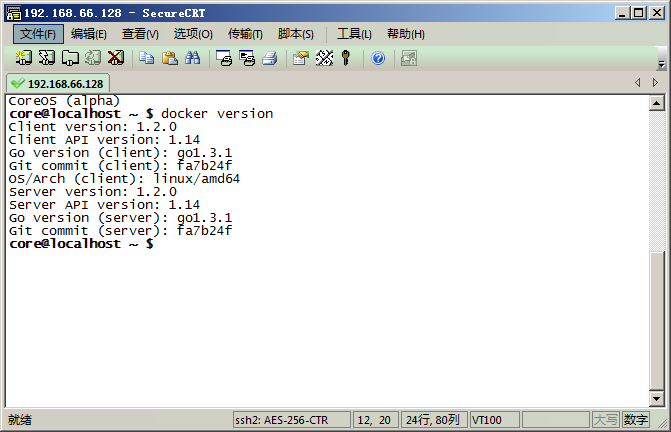Click the Copy icon in toolbar
The image size is (671, 432).
147,58
